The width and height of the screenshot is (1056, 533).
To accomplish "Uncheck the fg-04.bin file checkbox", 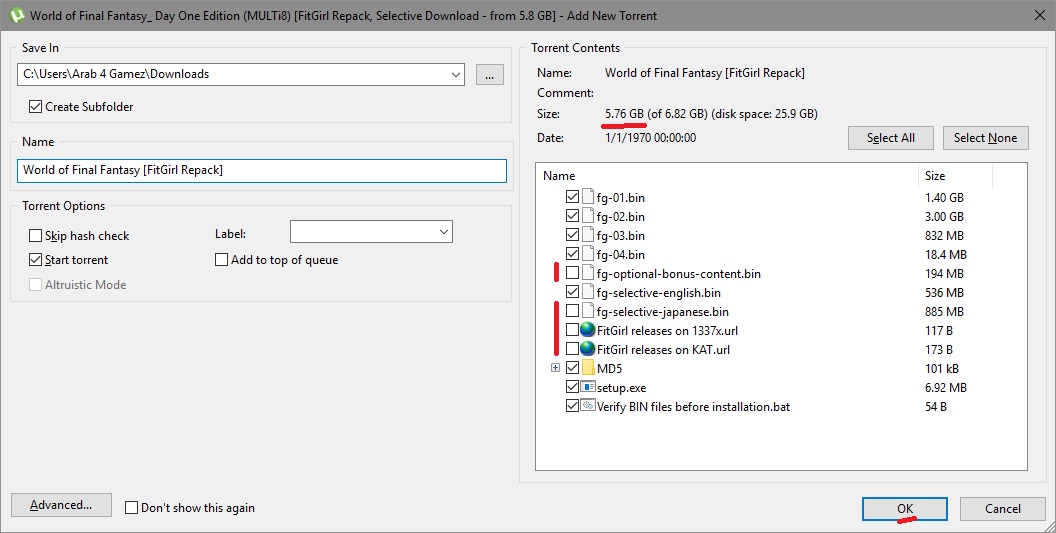I will pos(572,253).
